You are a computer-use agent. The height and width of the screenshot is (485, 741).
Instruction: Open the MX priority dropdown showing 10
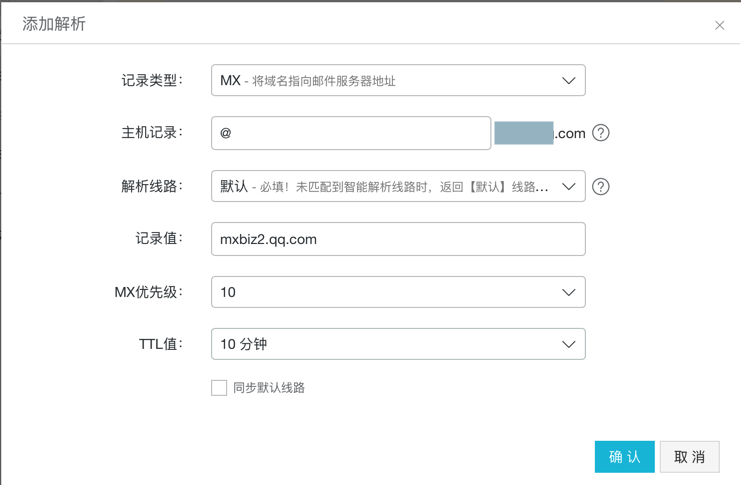tap(390, 292)
